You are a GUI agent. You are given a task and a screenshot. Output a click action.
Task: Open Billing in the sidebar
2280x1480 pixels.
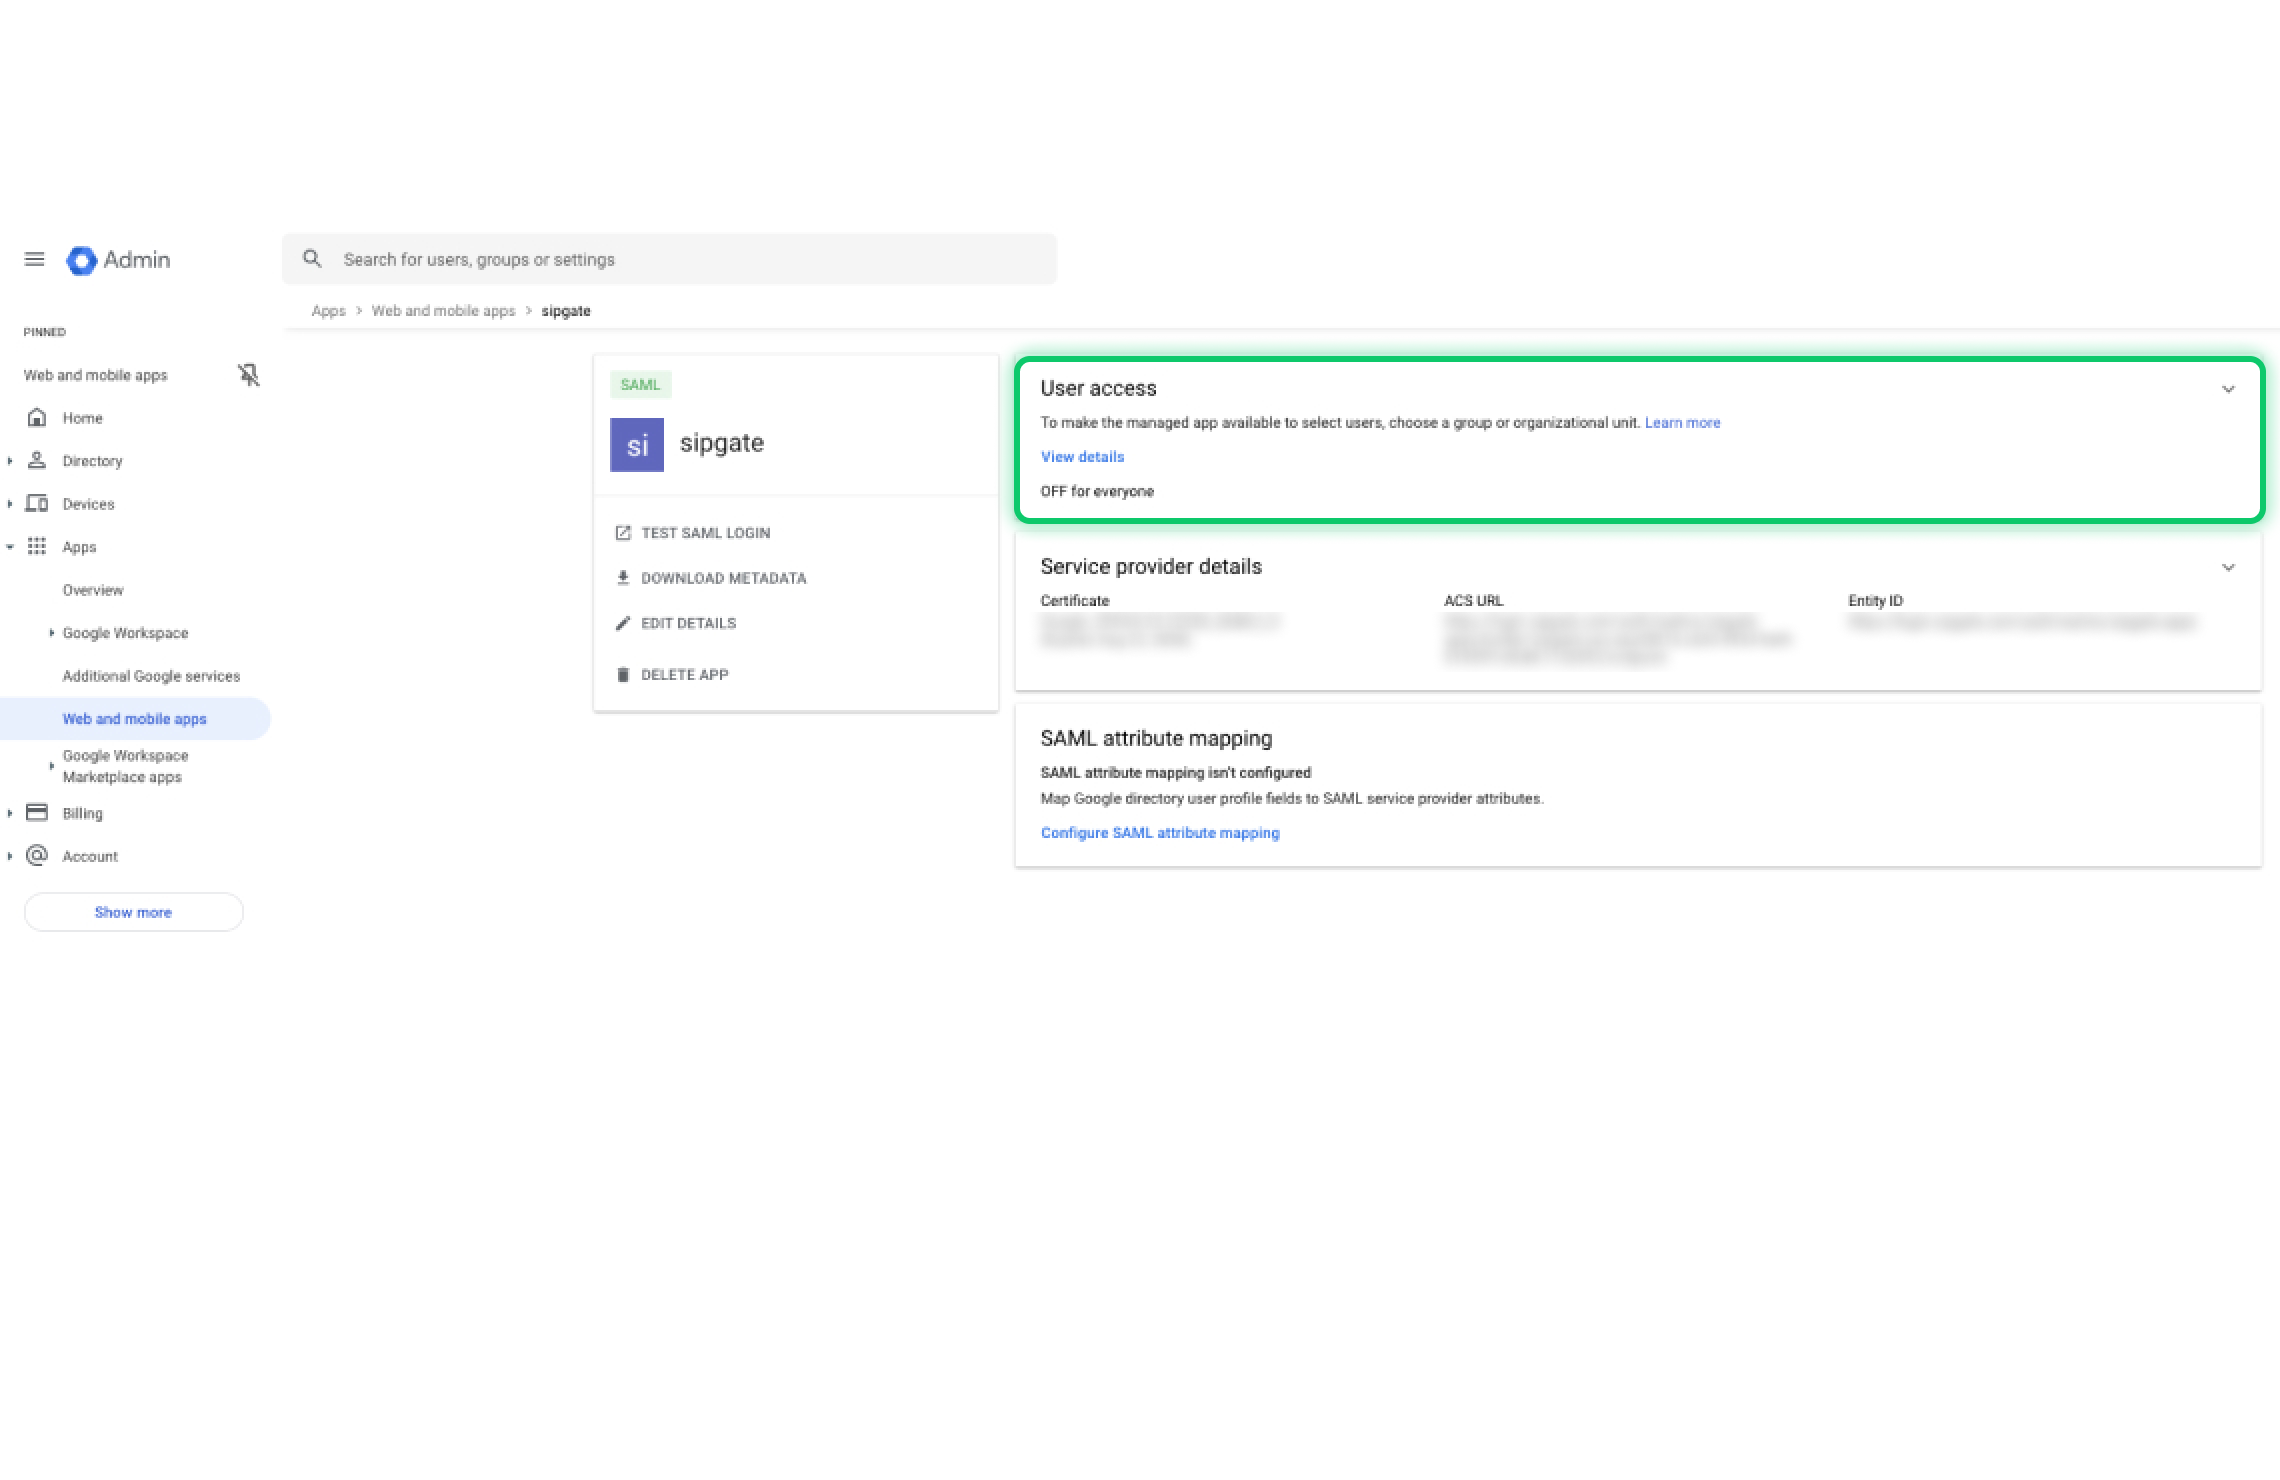(x=82, y=813)
